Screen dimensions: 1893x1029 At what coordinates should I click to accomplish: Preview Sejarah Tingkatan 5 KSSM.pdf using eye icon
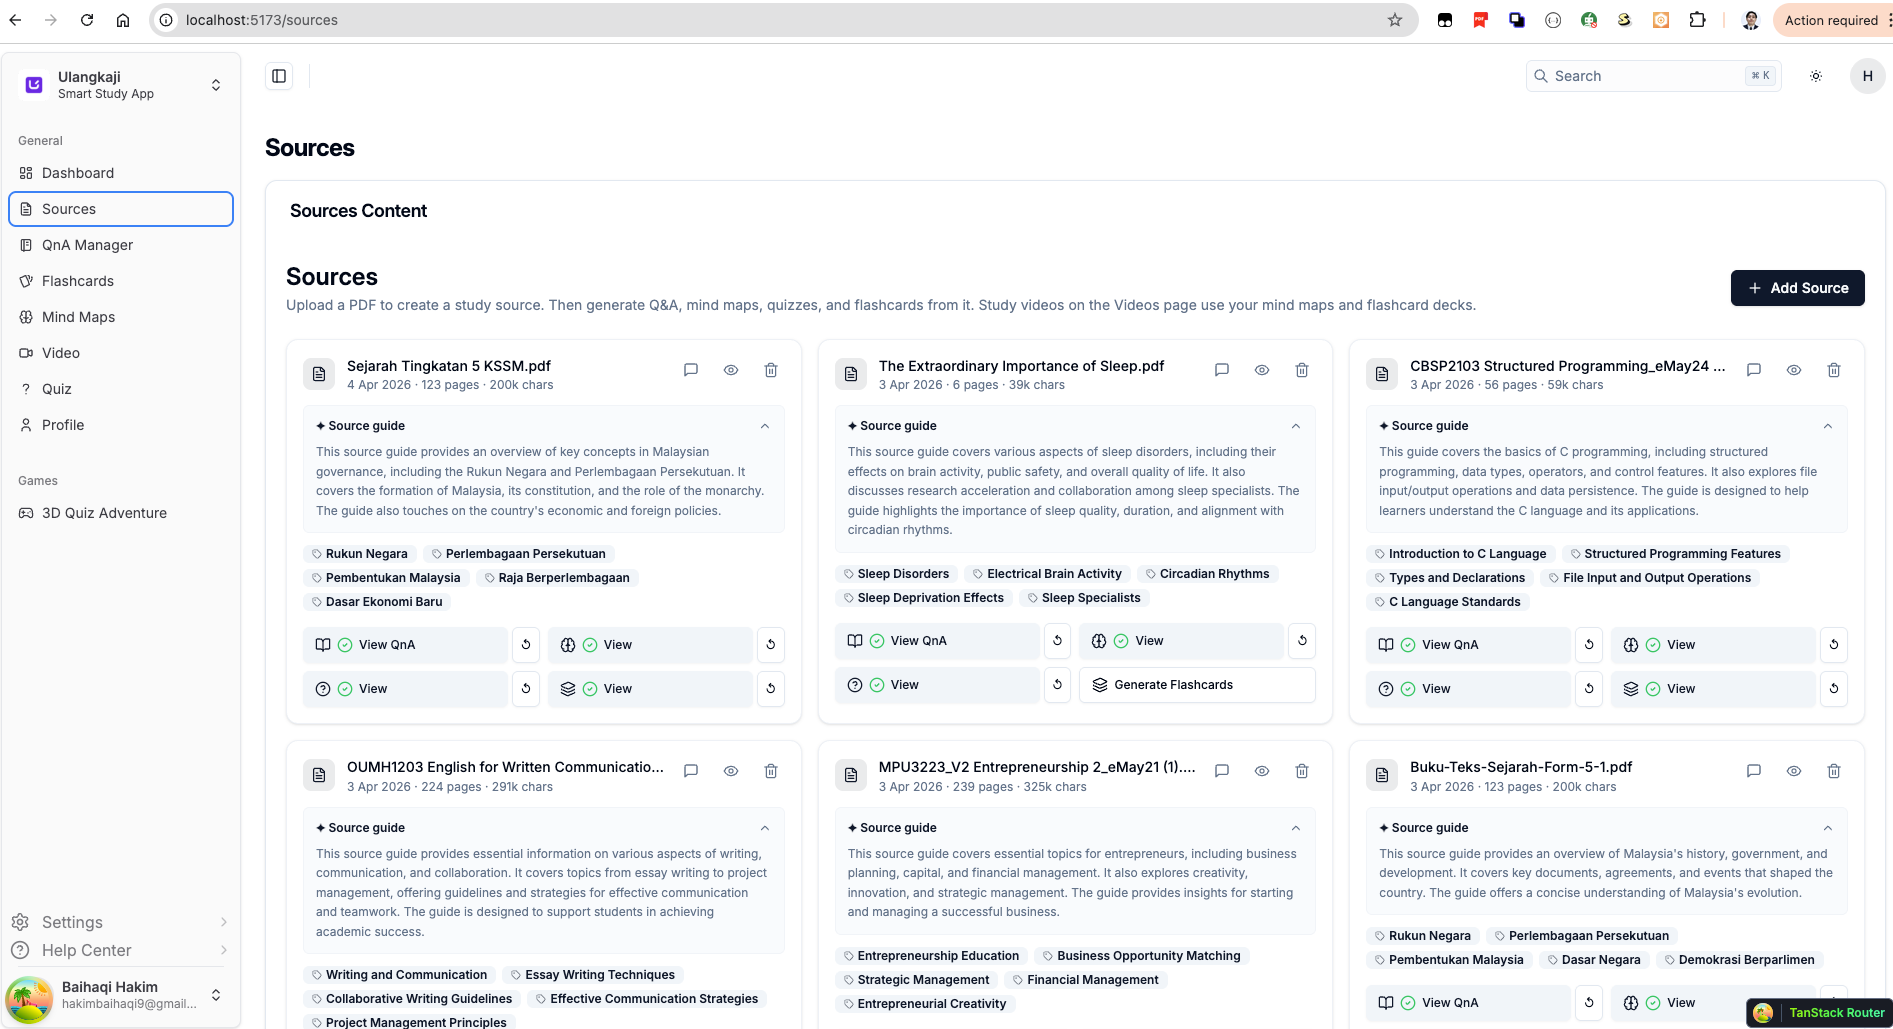(x=731, y=370)
